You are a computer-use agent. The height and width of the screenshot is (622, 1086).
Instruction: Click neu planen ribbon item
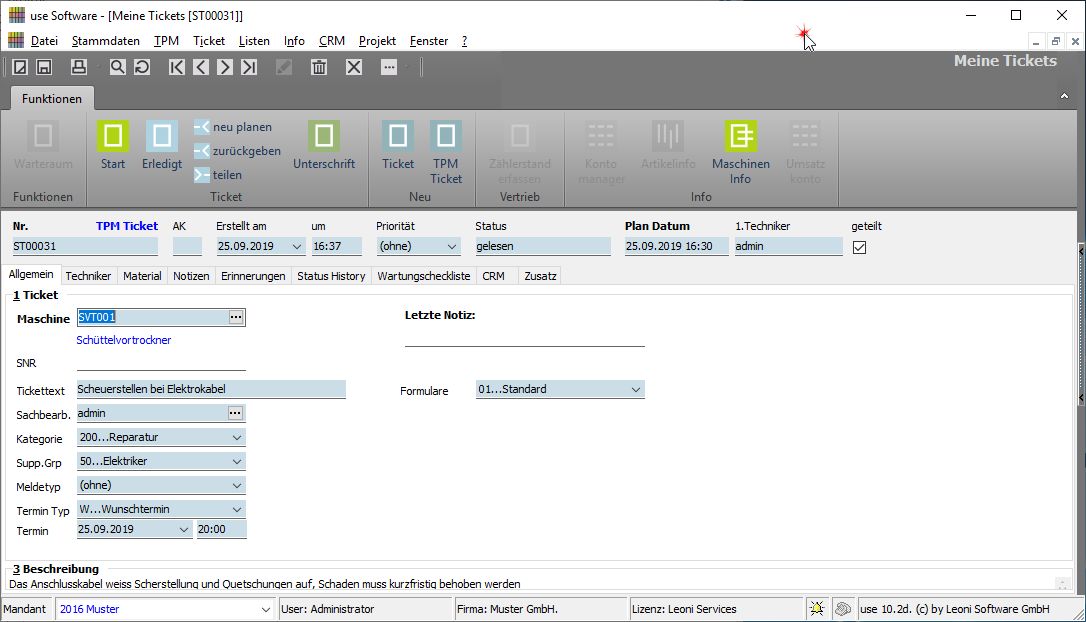pyautogui.click(x=233, y=127)
